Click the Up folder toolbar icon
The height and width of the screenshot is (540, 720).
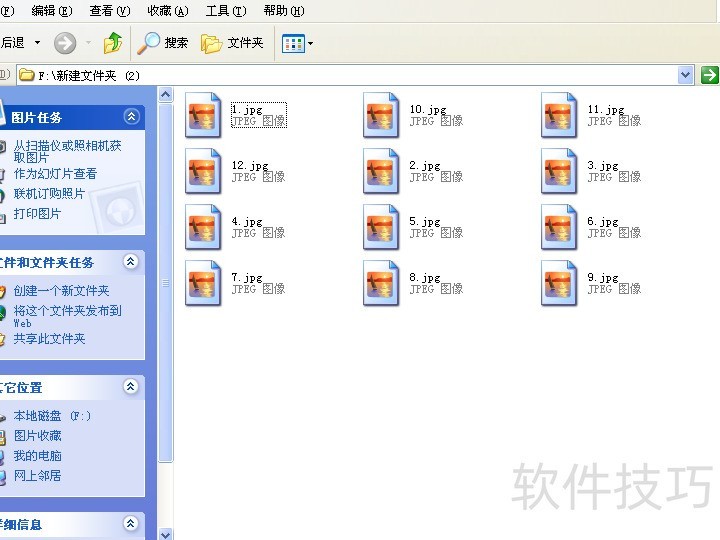click(x=113, y=43)
